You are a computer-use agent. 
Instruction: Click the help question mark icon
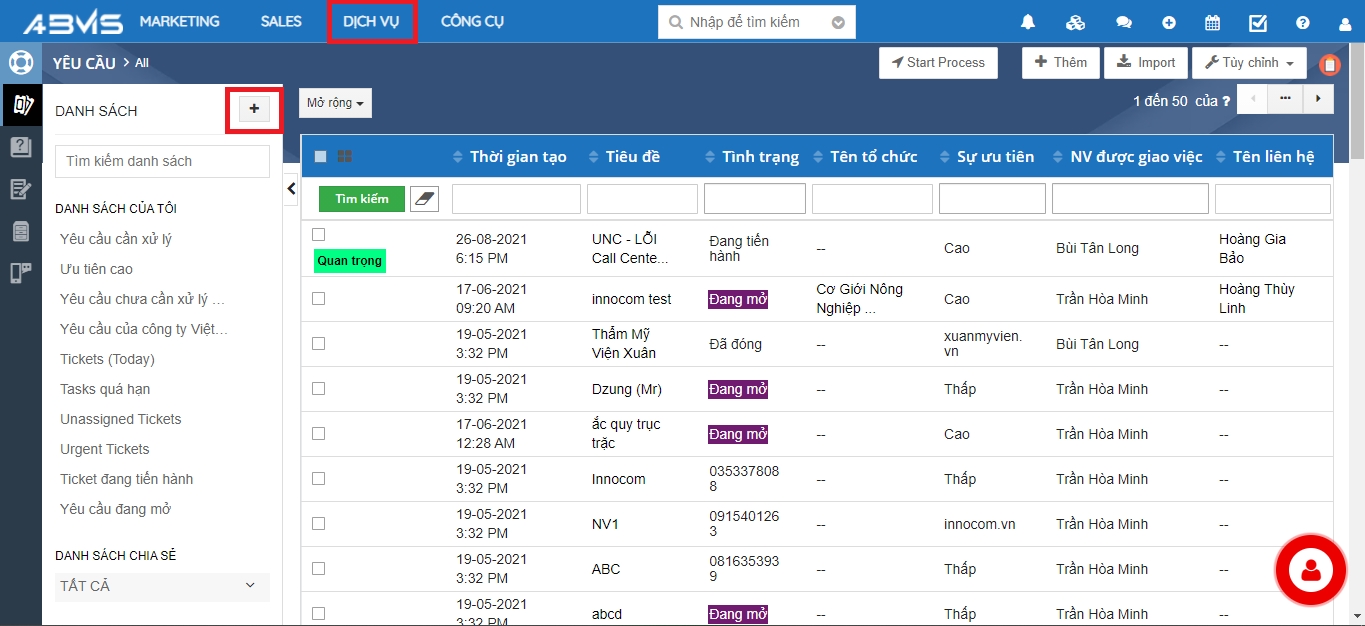point(1302,22)
